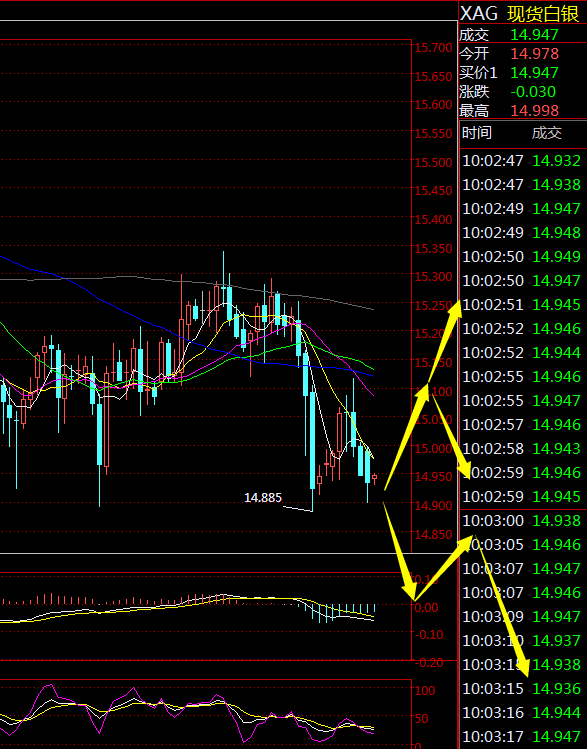The width and height of the screenshot is (587, 749).
Task: Select tick row 10:02:51 priced 14.945
Action: 522,305
